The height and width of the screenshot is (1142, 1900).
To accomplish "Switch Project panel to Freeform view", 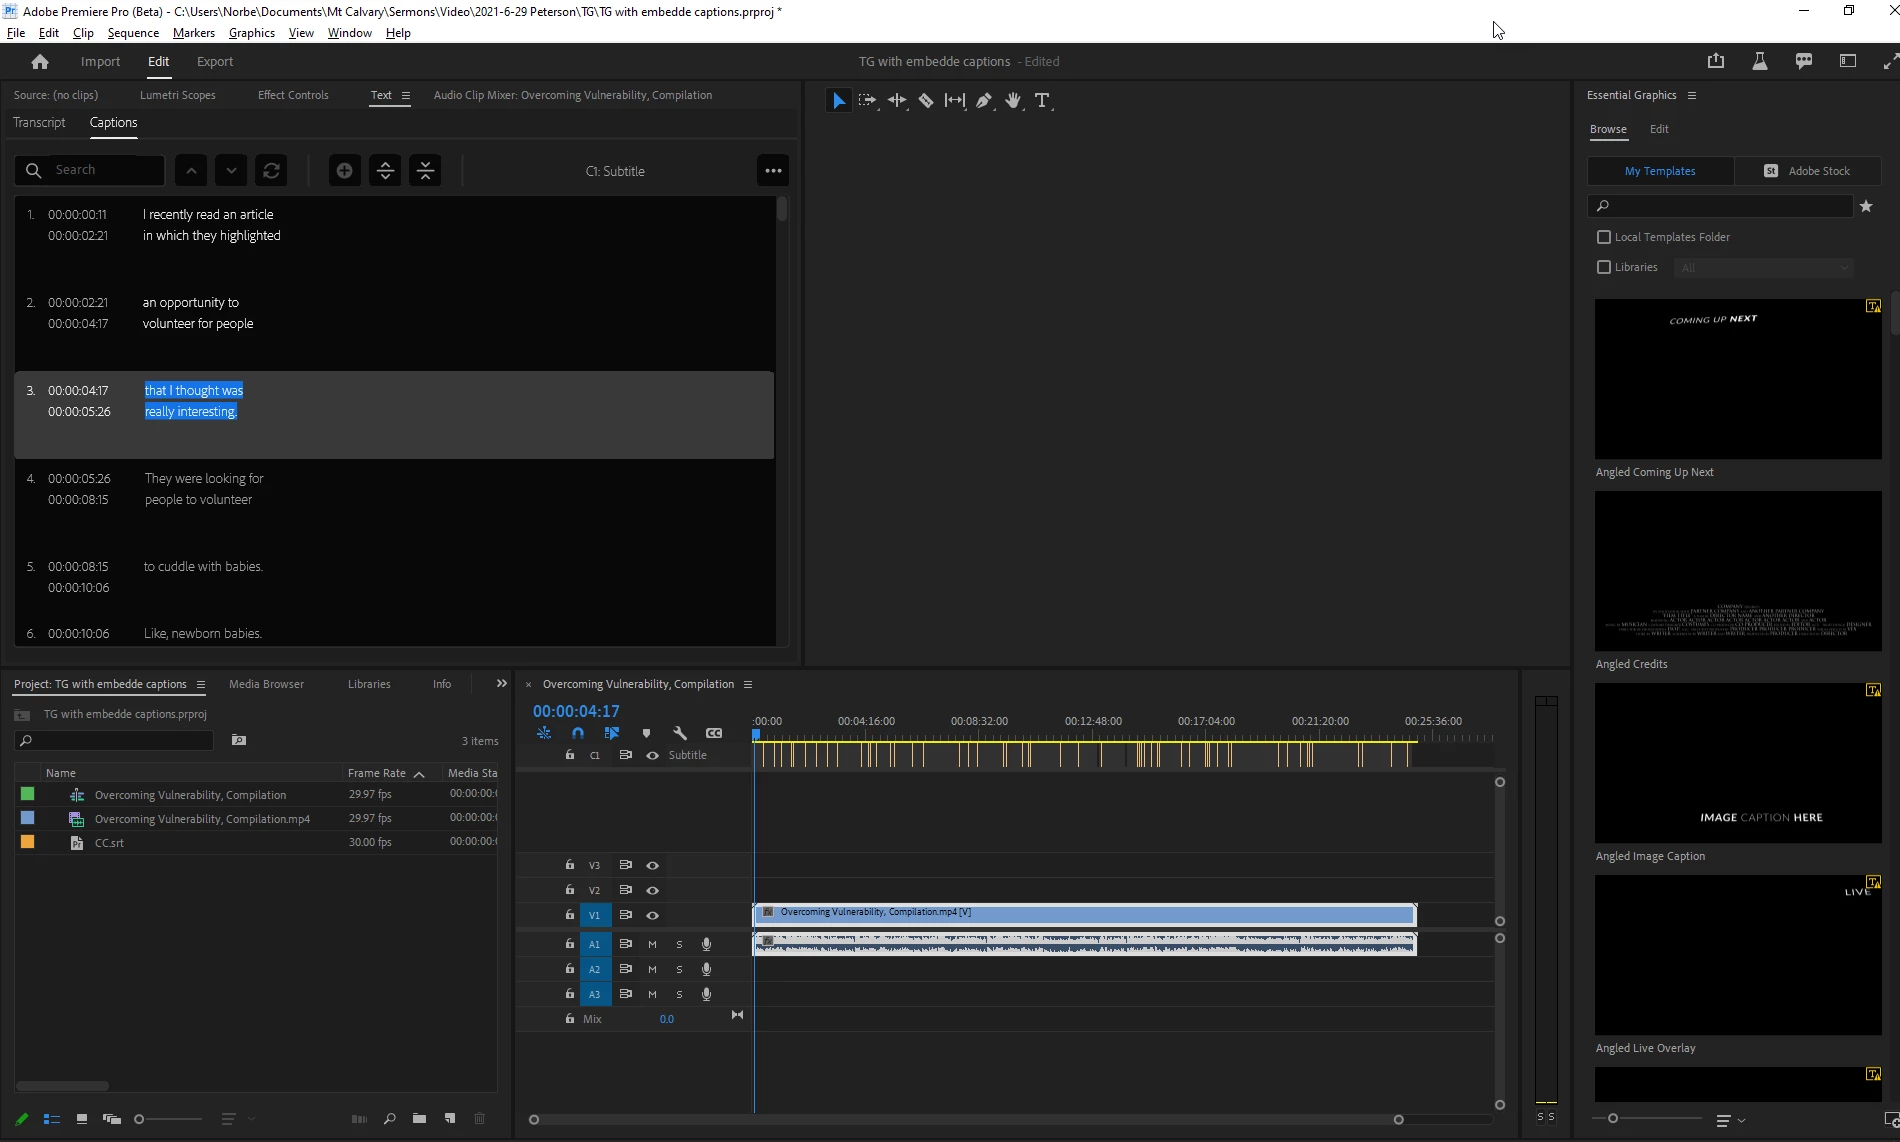I will coord(111,1119).
